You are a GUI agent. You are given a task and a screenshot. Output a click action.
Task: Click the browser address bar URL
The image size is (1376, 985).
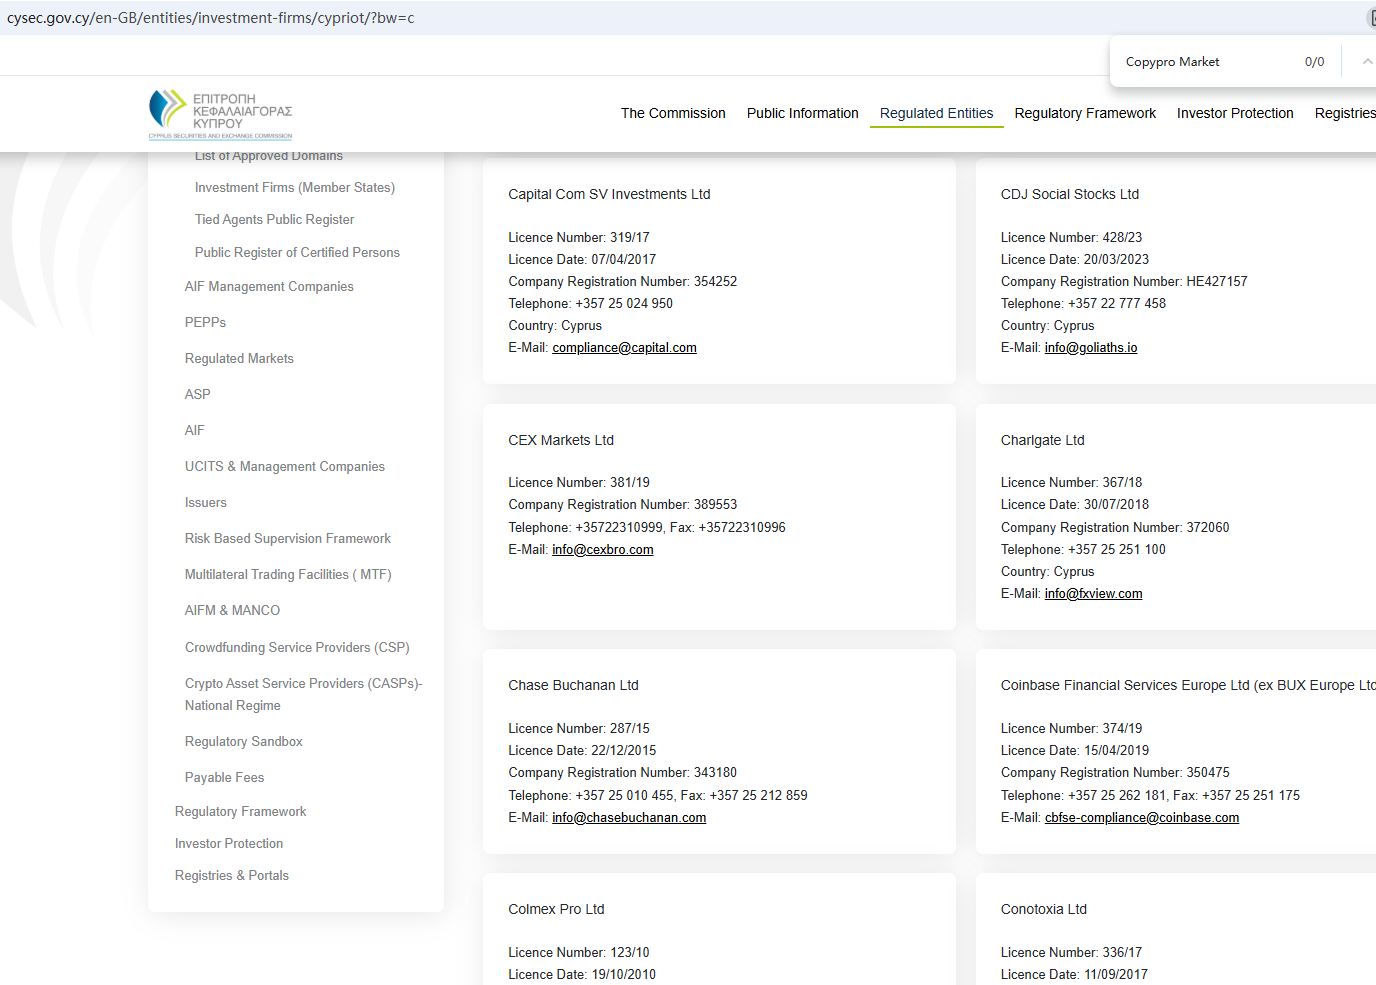tap(210, 18)
